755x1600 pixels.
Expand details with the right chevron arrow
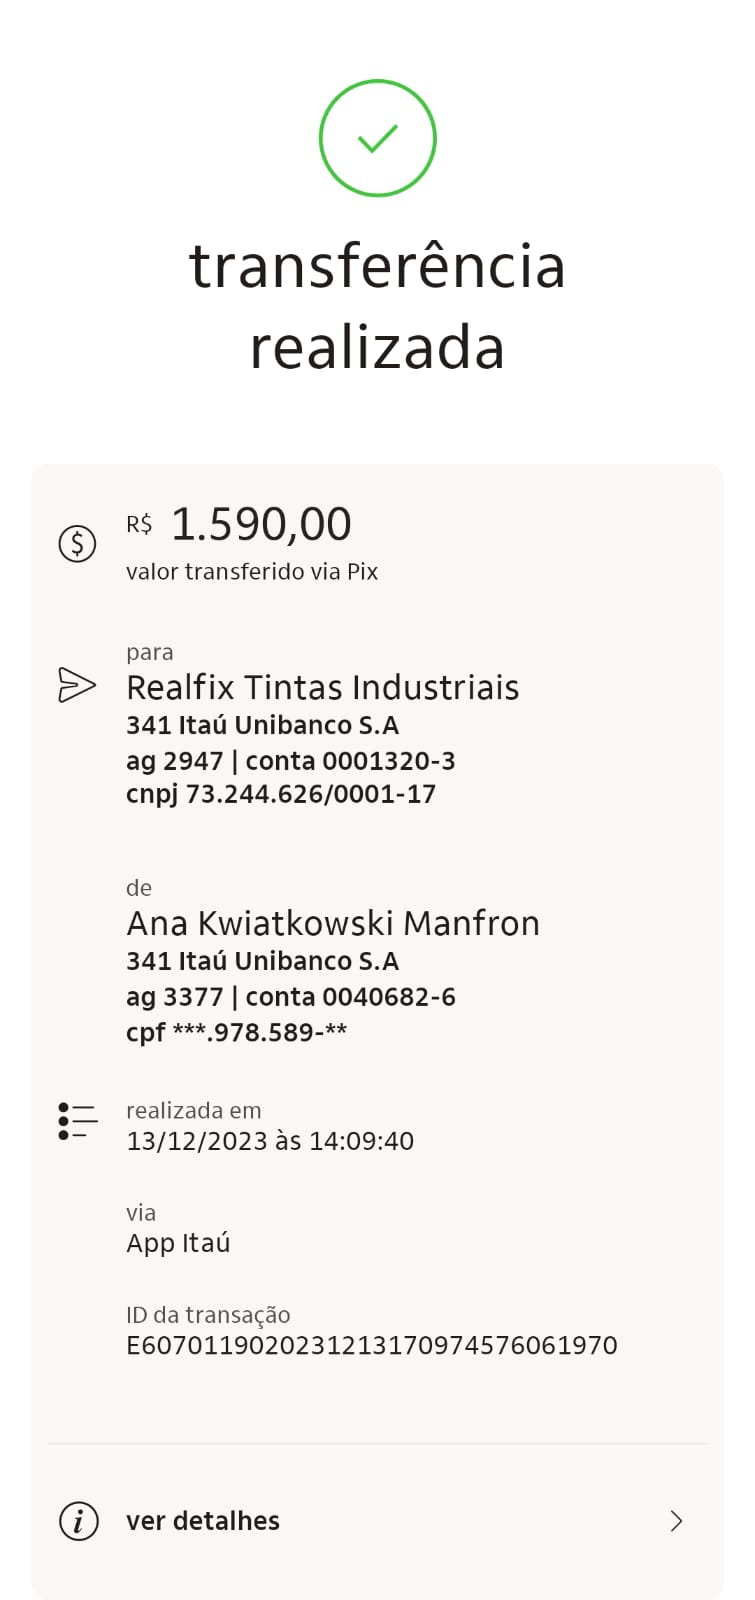click(x=676, y=1521)
